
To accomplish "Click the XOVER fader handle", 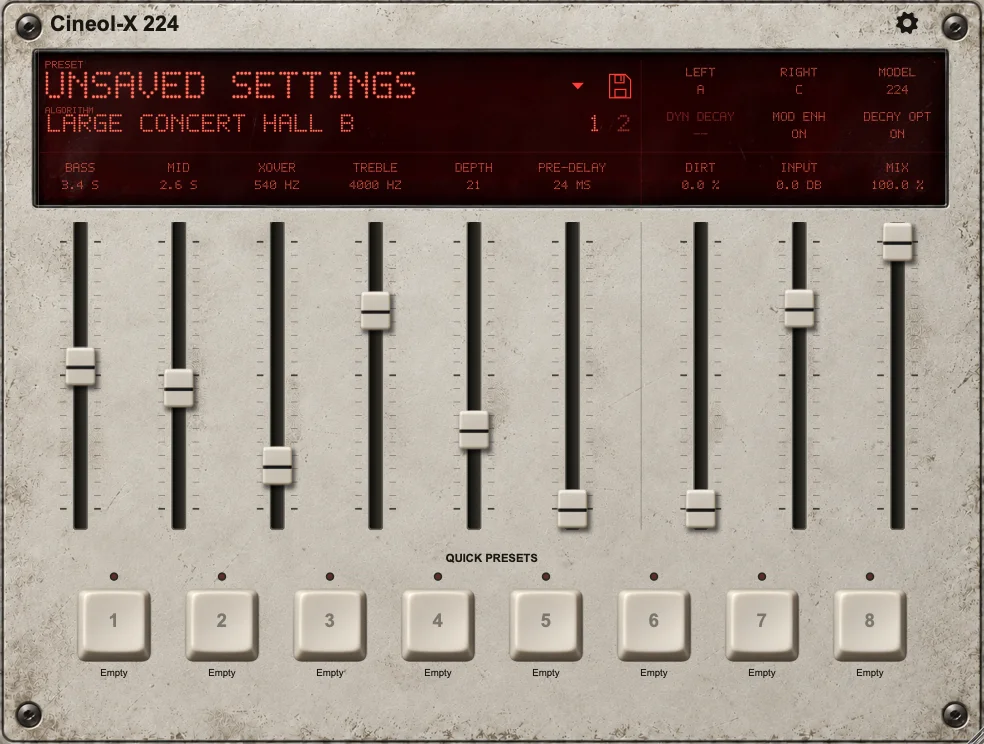I will (x=277, y=466).
